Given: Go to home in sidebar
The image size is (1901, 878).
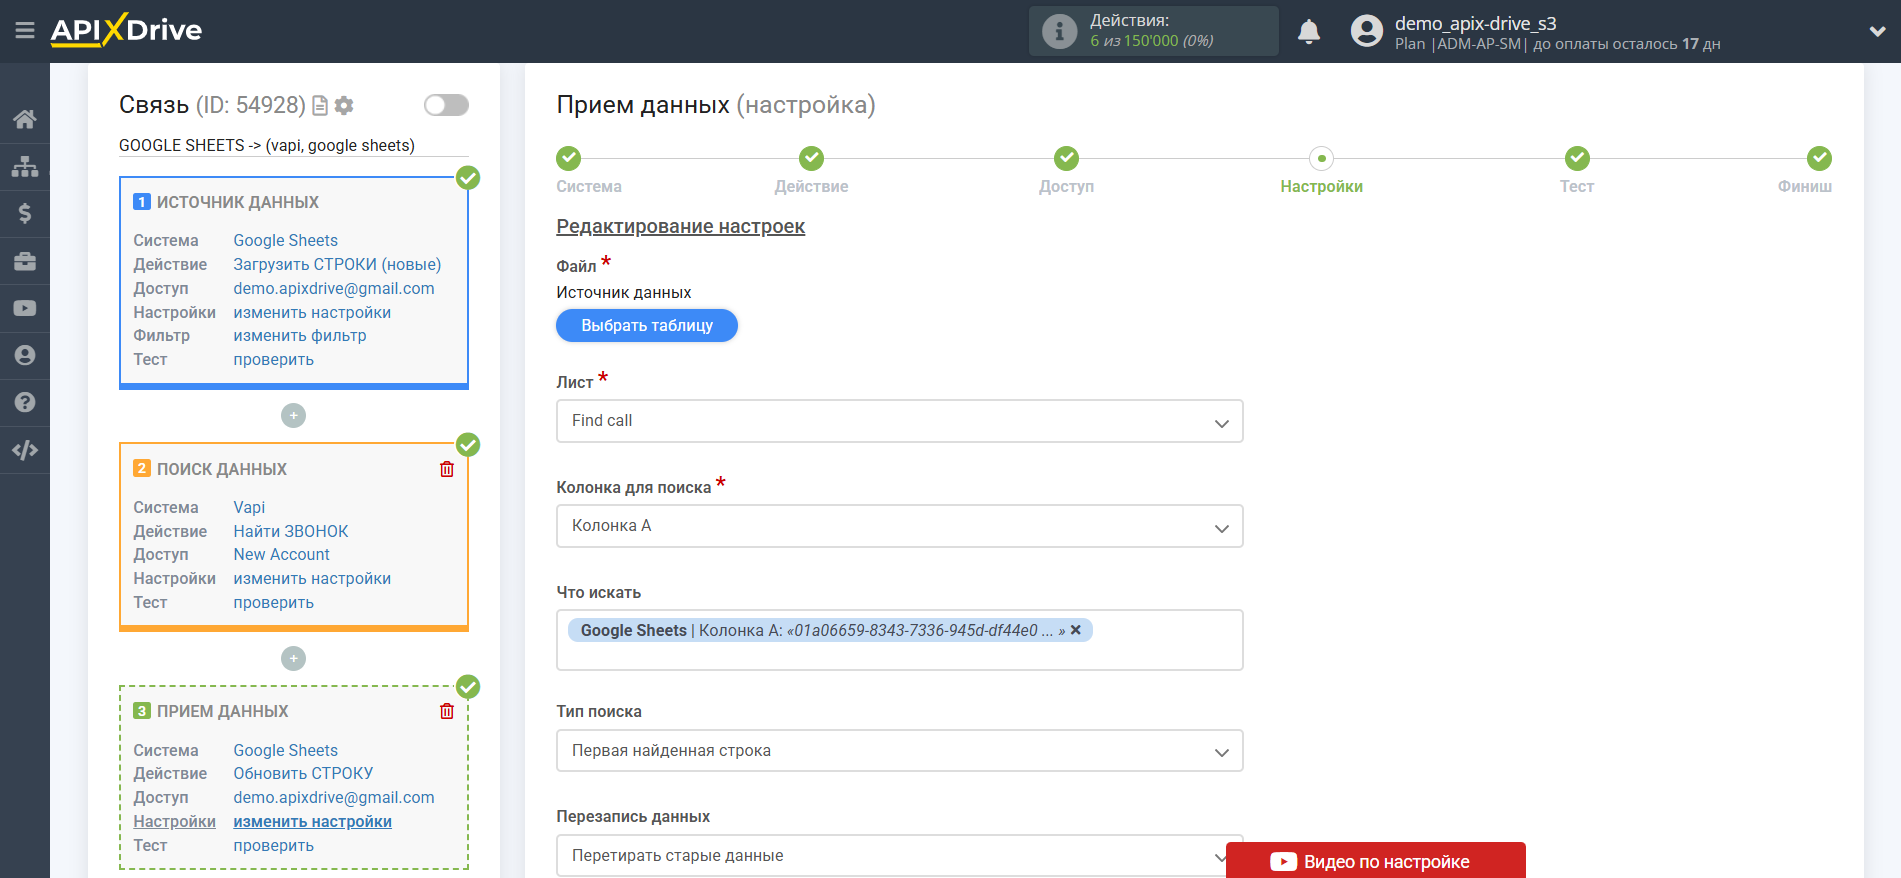Looking at the screenshot, I should [x=25, y=119].
